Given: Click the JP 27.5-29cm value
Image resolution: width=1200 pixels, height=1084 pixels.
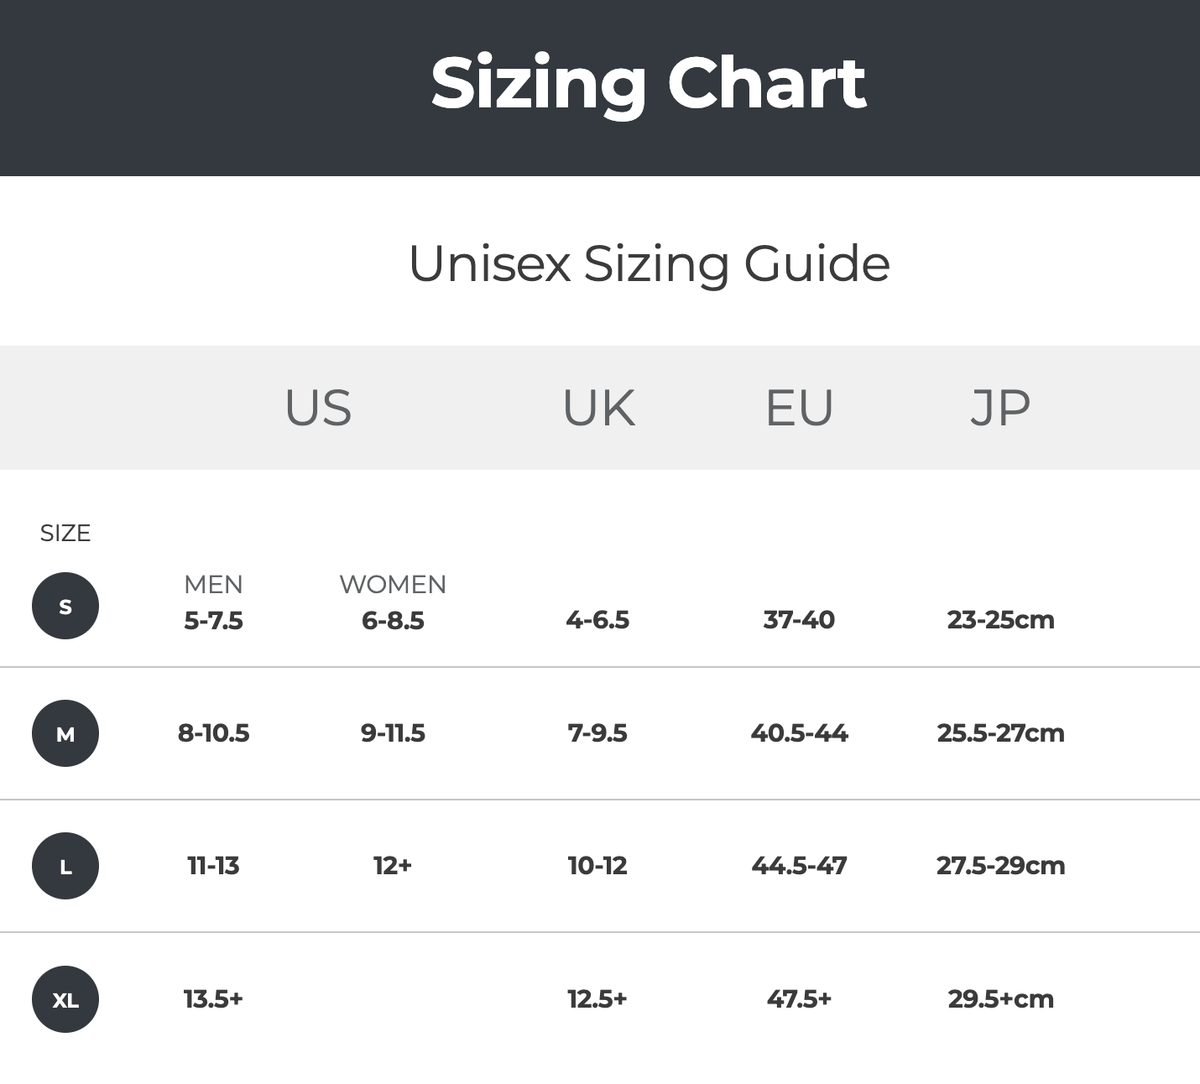Looking at the screenshot, I should (1000, 866).
